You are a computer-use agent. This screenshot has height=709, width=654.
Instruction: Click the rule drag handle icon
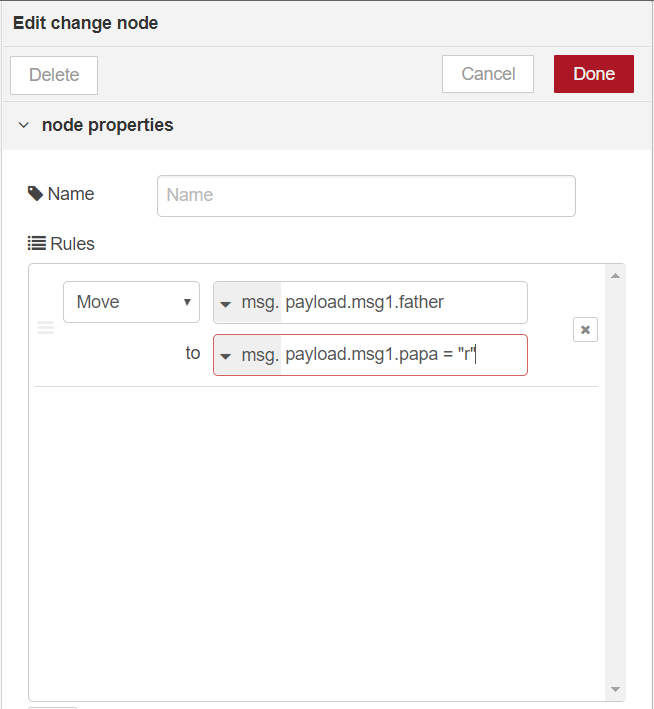(x=45, y=327)
